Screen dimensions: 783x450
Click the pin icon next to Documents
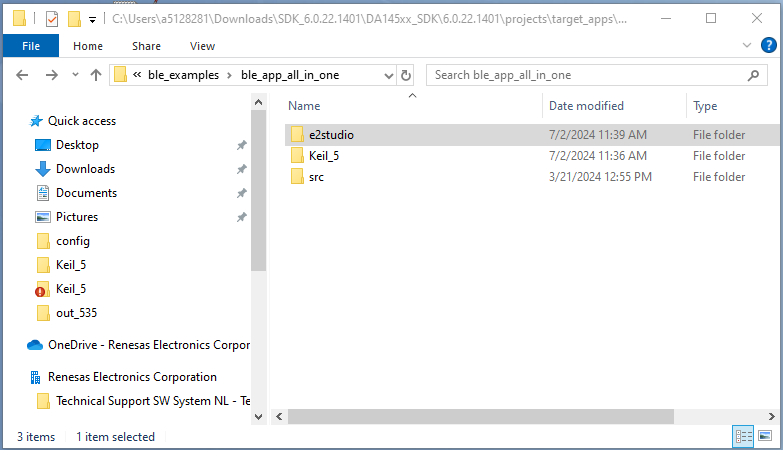tap(242, 193)
